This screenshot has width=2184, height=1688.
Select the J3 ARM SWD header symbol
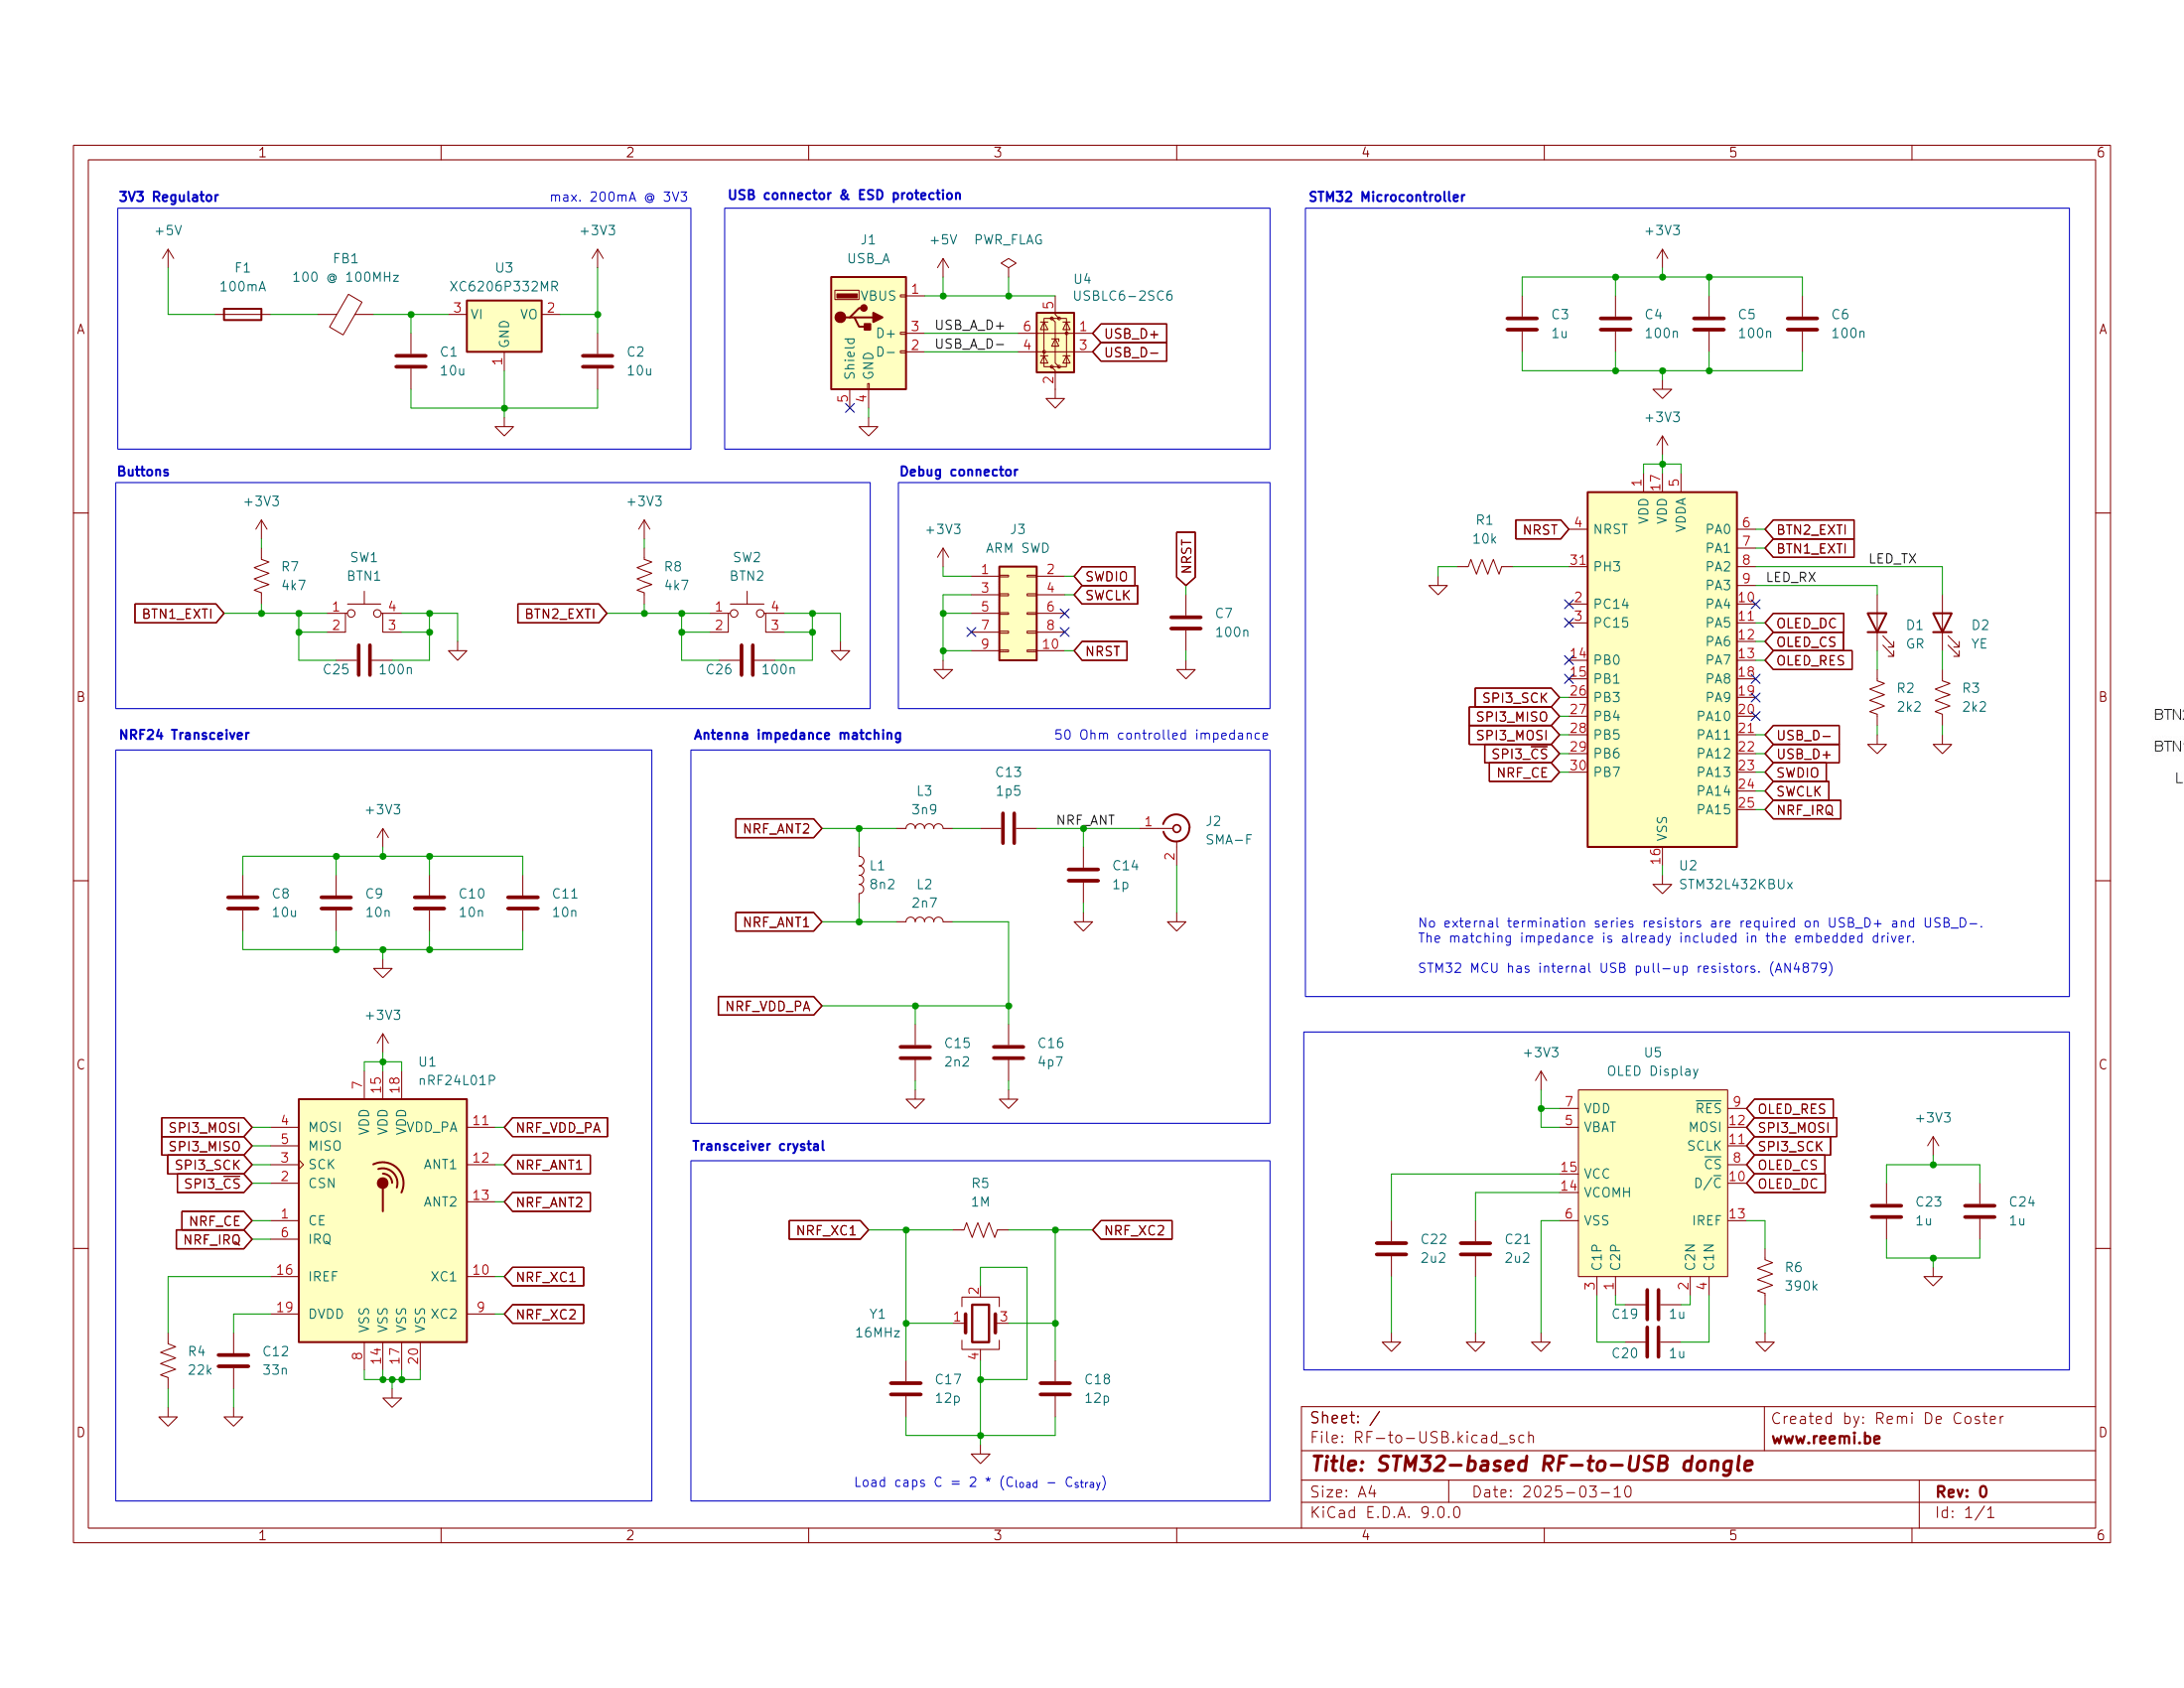coord(1018,614)
